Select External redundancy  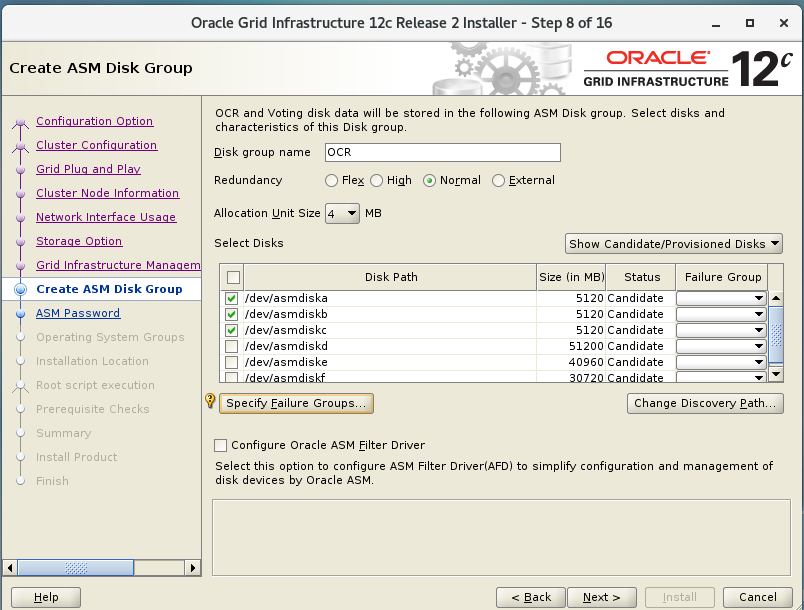498,180
